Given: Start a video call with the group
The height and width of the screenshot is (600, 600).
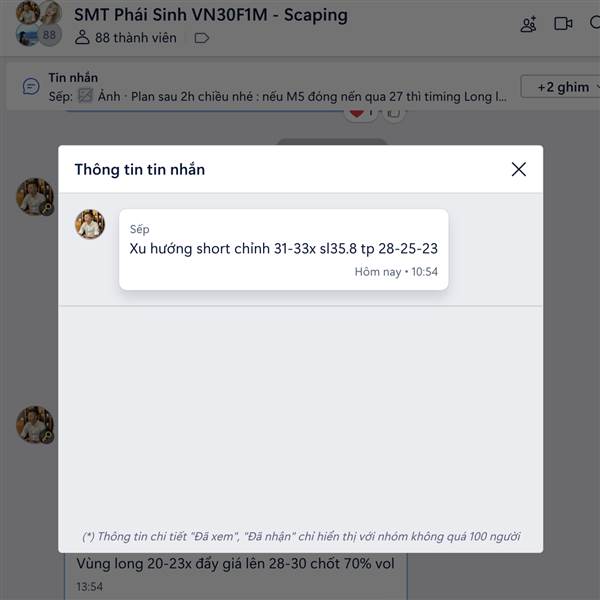Looking at the screenshot, I should point(563,24).
